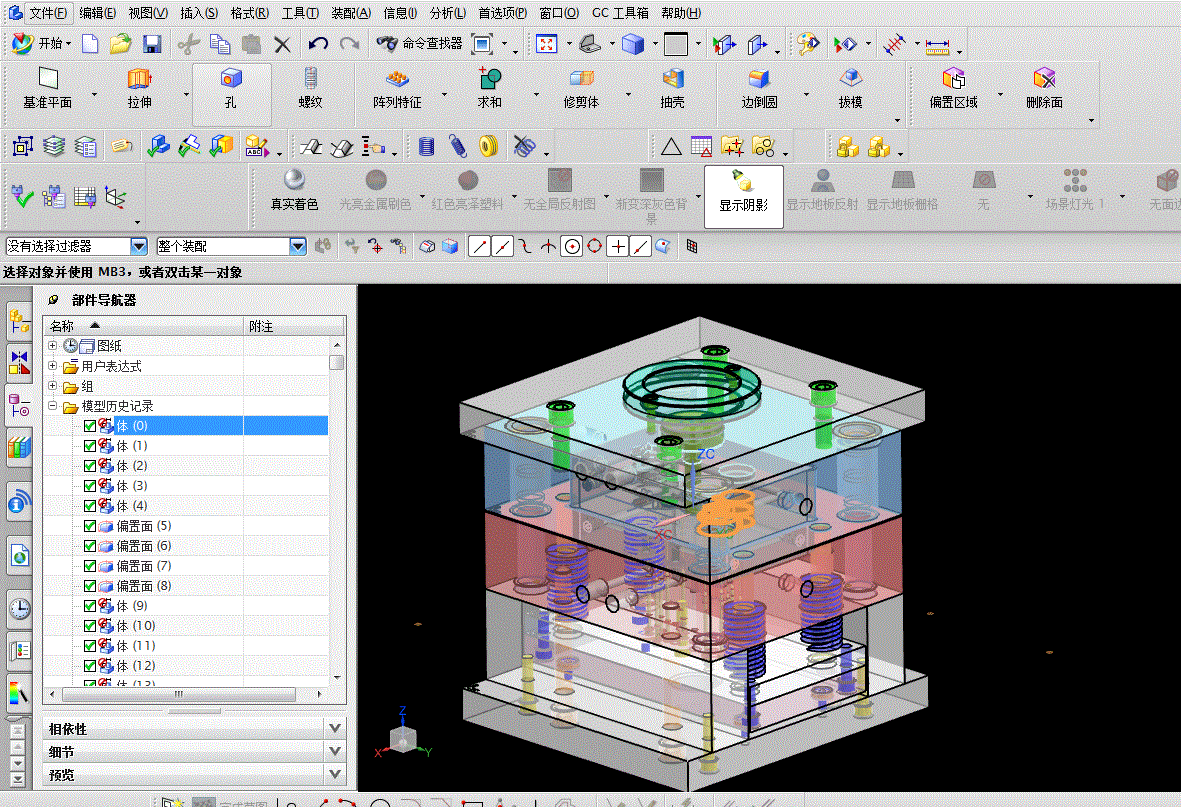
Task: Uncheck the 体 (10) feature checkbox
Action: 90,626
